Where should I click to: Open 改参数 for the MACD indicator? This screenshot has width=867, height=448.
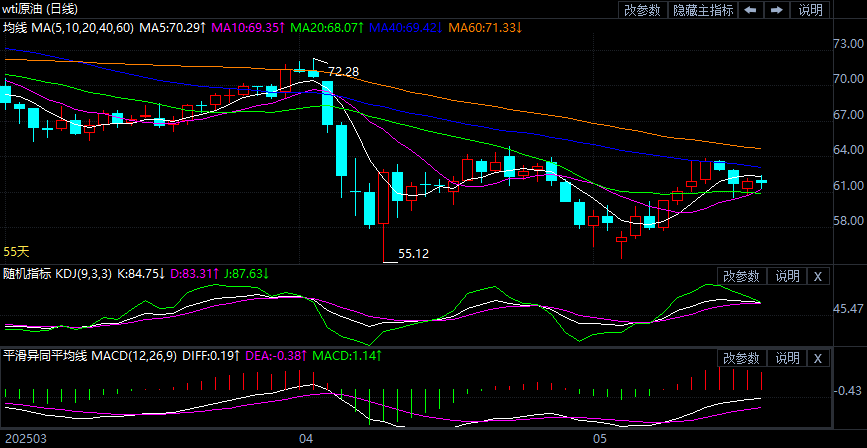[x=742, y=358]
